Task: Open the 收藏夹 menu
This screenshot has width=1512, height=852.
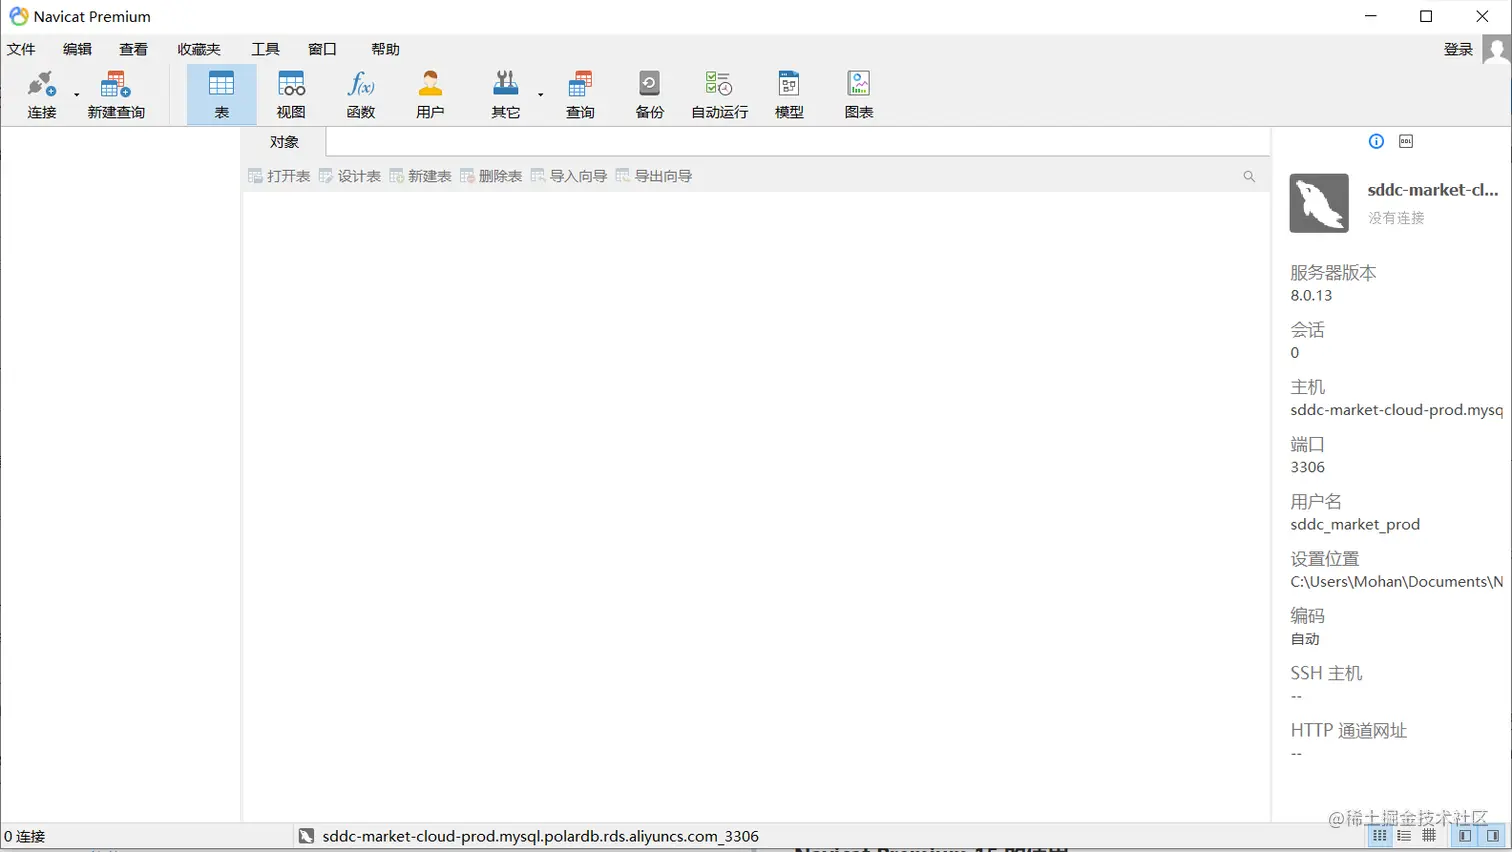Action: pyautogui.click(x=199, y=49)
